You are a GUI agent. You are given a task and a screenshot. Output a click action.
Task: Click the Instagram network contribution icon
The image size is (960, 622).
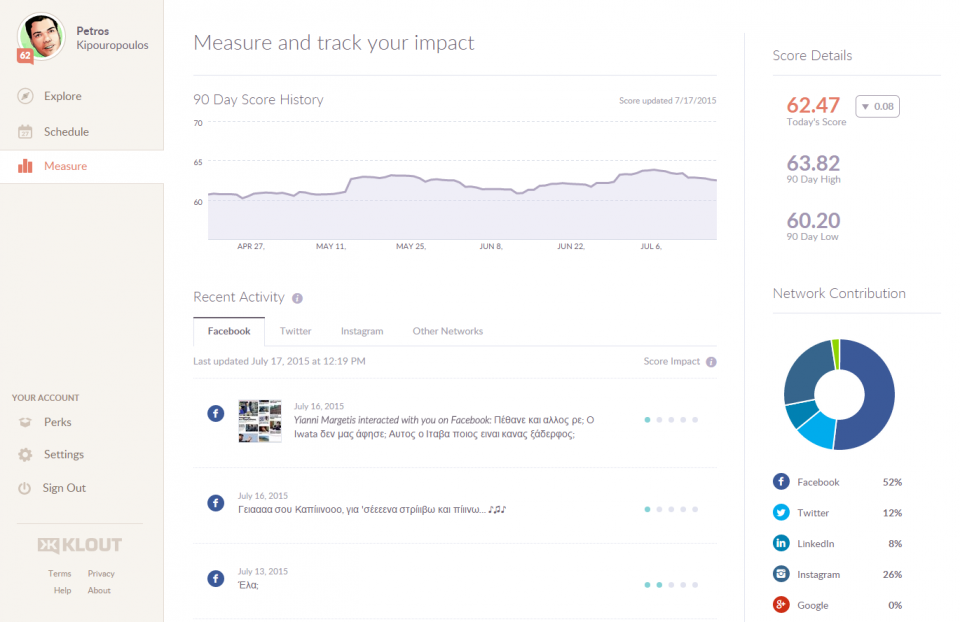click(781, 575)
